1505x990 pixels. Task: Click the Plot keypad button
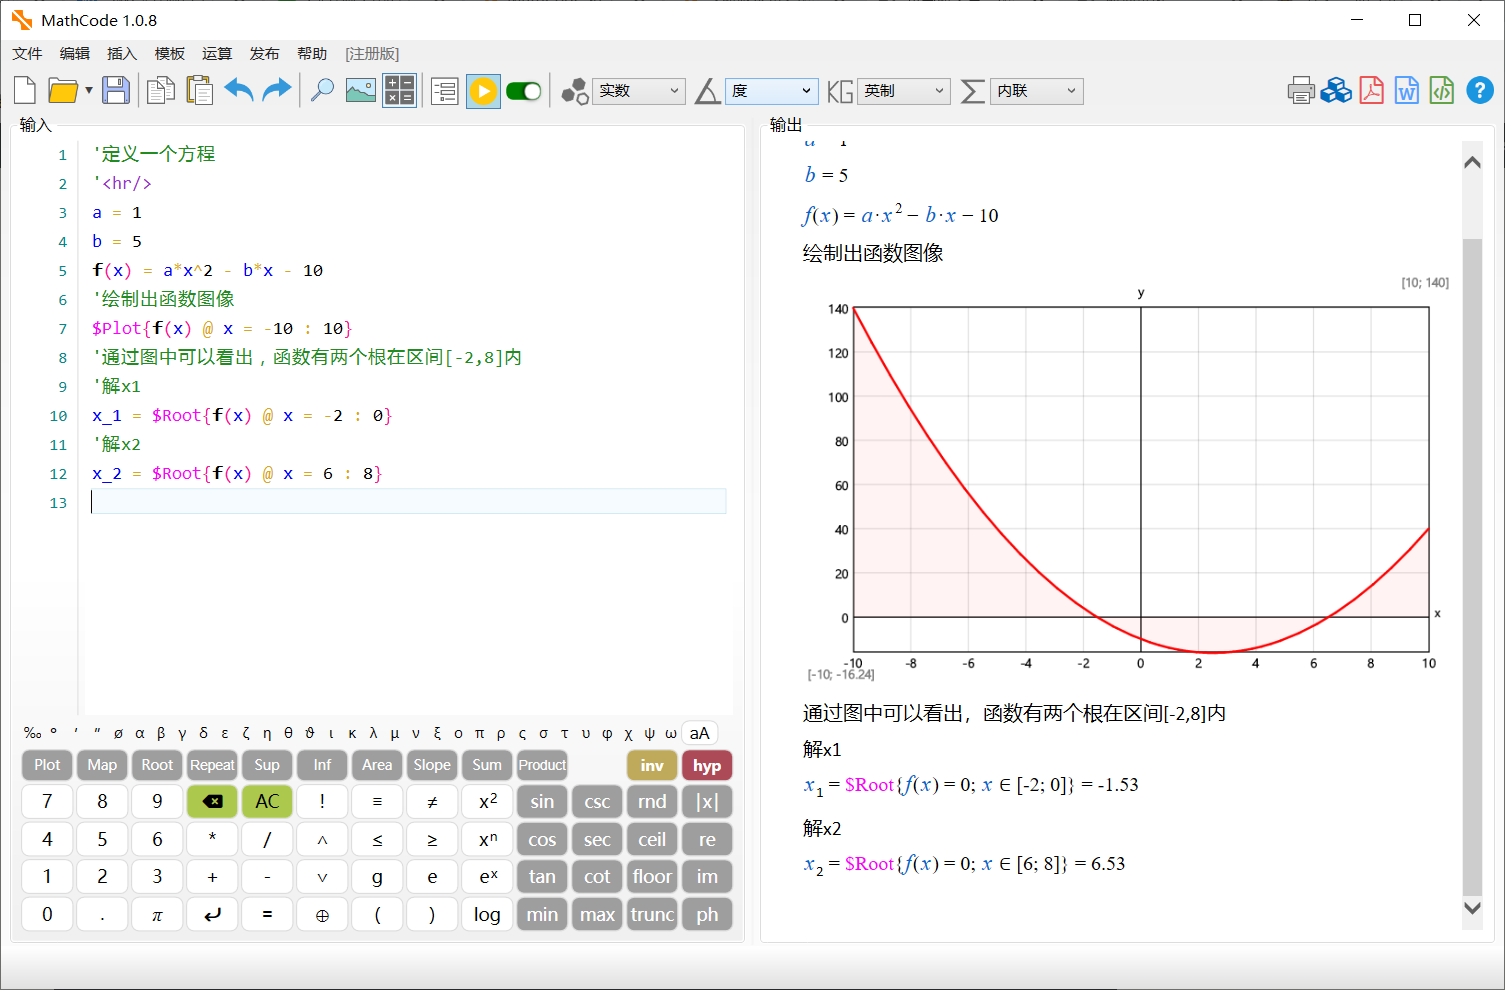[x=47, y=765]
